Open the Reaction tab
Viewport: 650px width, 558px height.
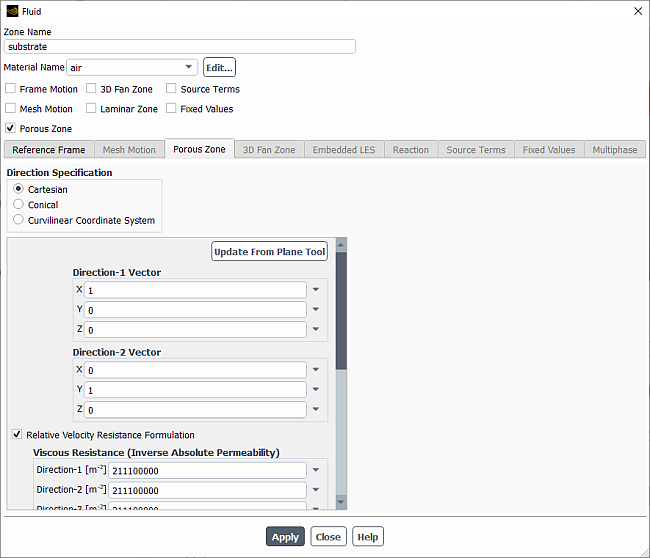click(x=411, y=150)
